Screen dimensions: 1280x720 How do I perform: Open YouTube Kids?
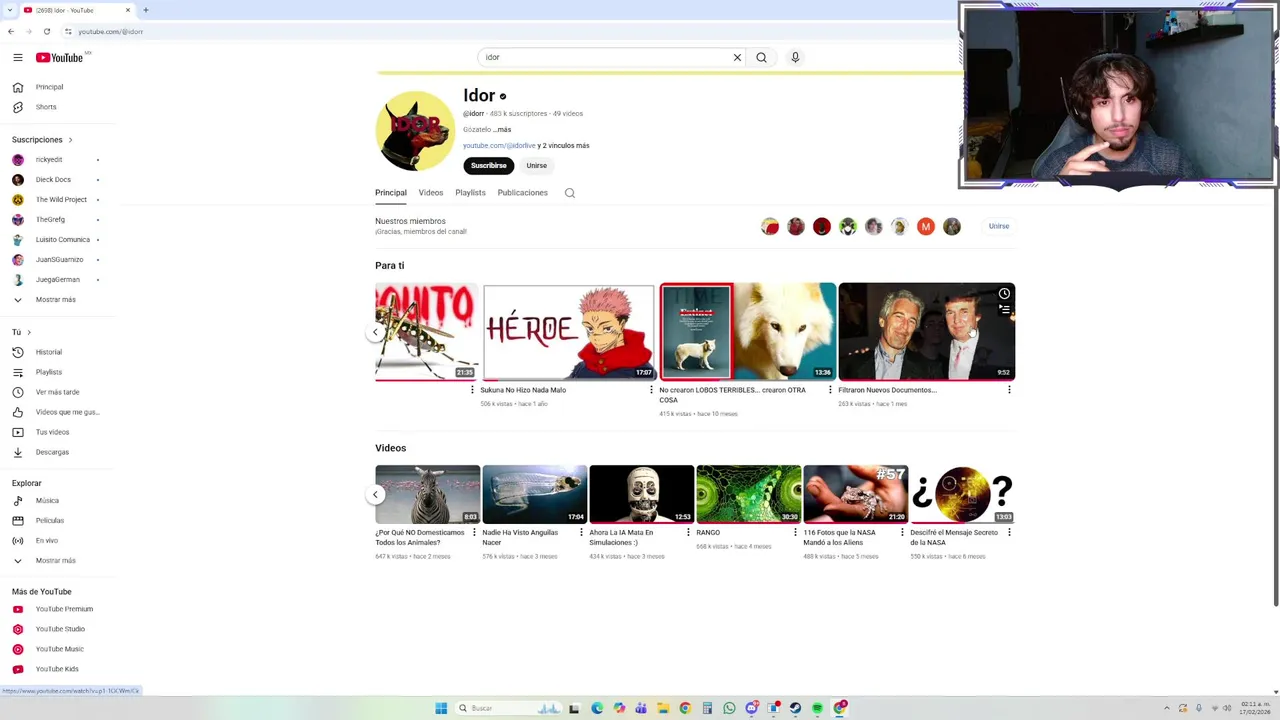[58, 669]
